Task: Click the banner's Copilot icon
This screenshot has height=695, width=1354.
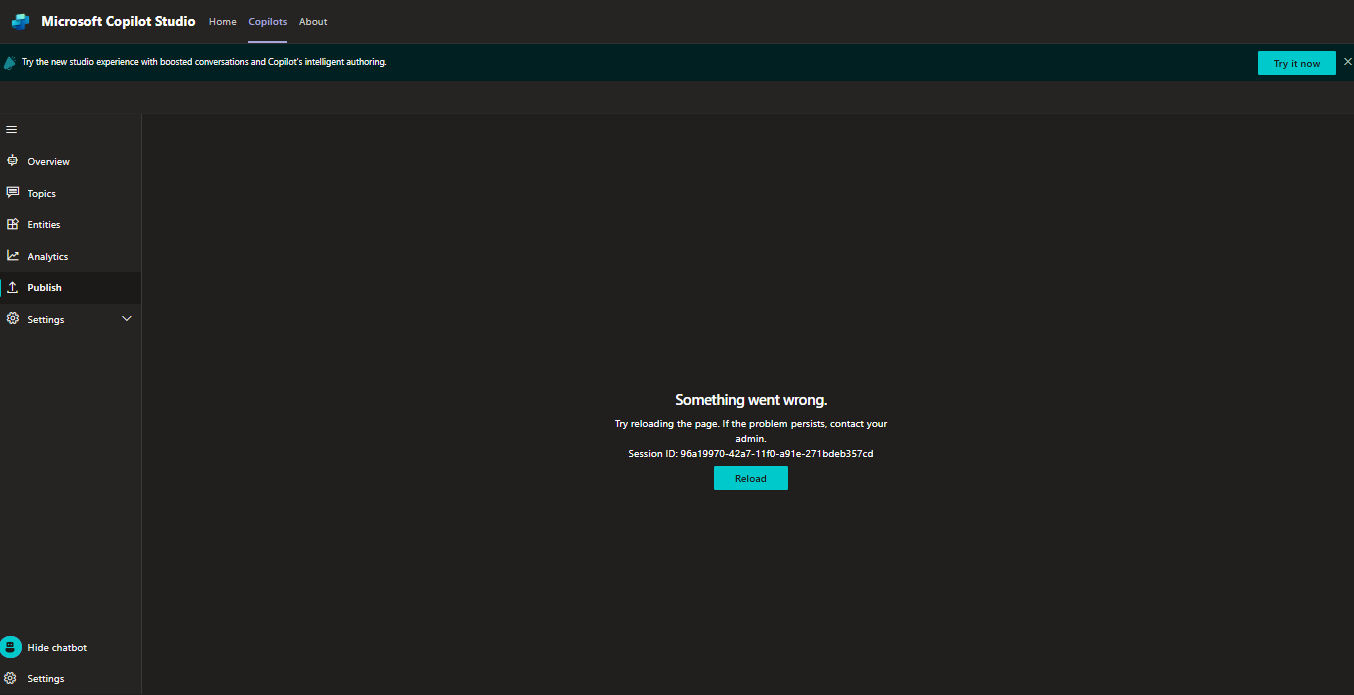Action: 10,62
